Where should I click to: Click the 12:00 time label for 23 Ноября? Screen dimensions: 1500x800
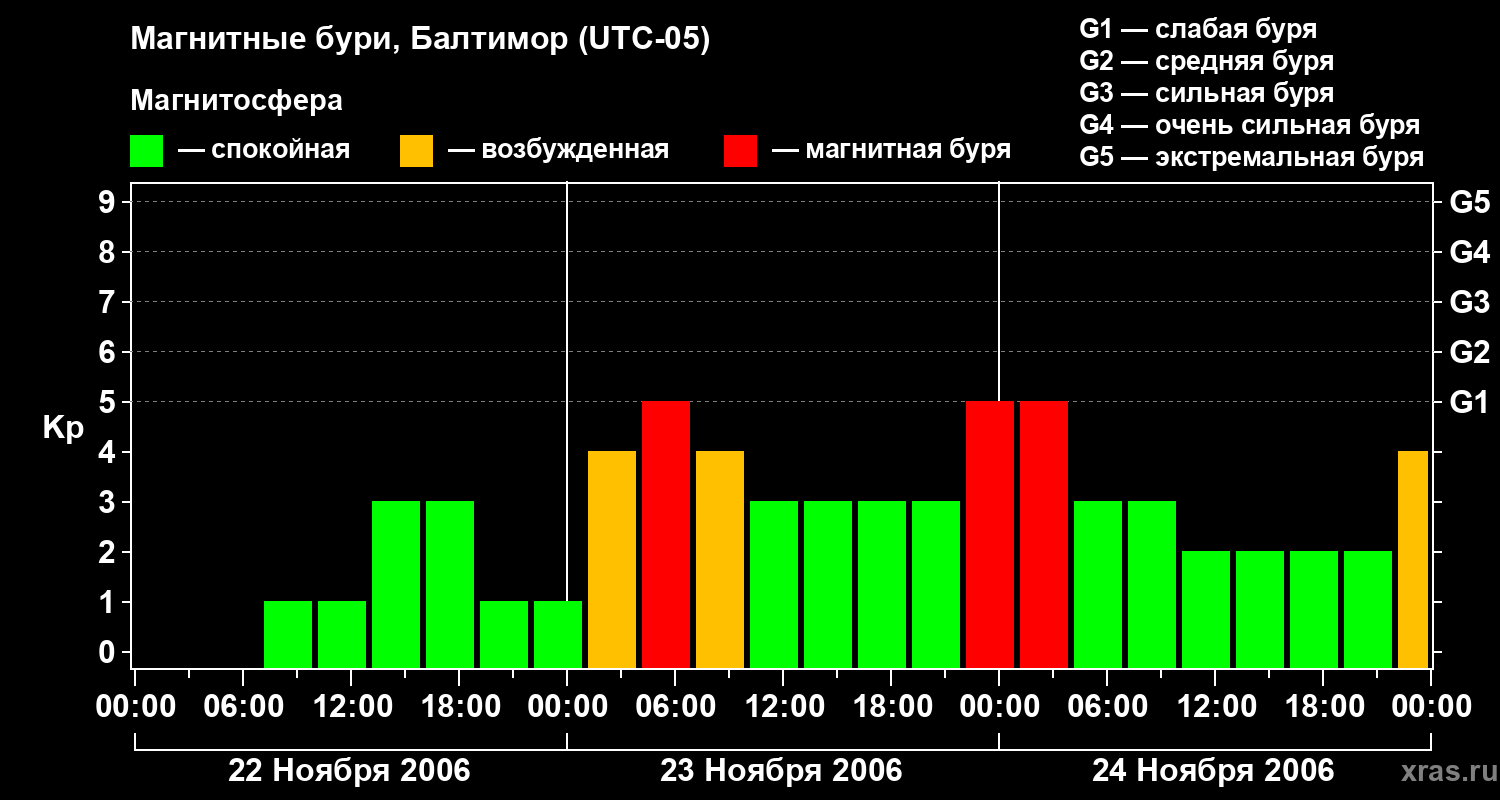click(x=783, y=707)
